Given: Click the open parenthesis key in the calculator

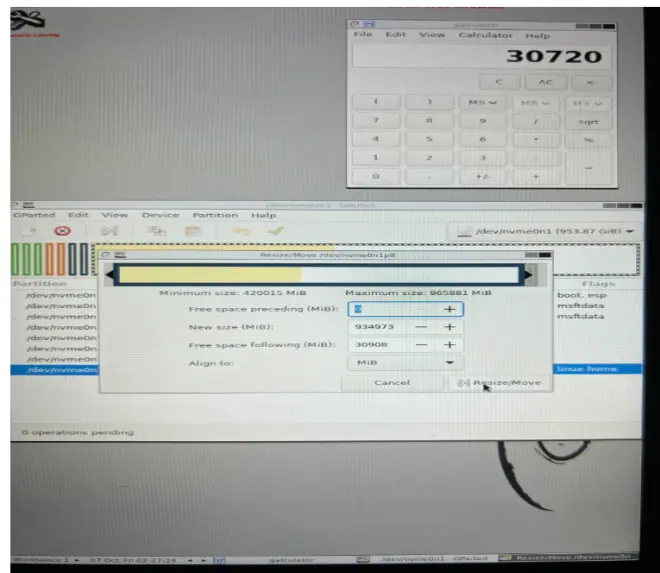Looking at the screenshot, I should 376,101.
